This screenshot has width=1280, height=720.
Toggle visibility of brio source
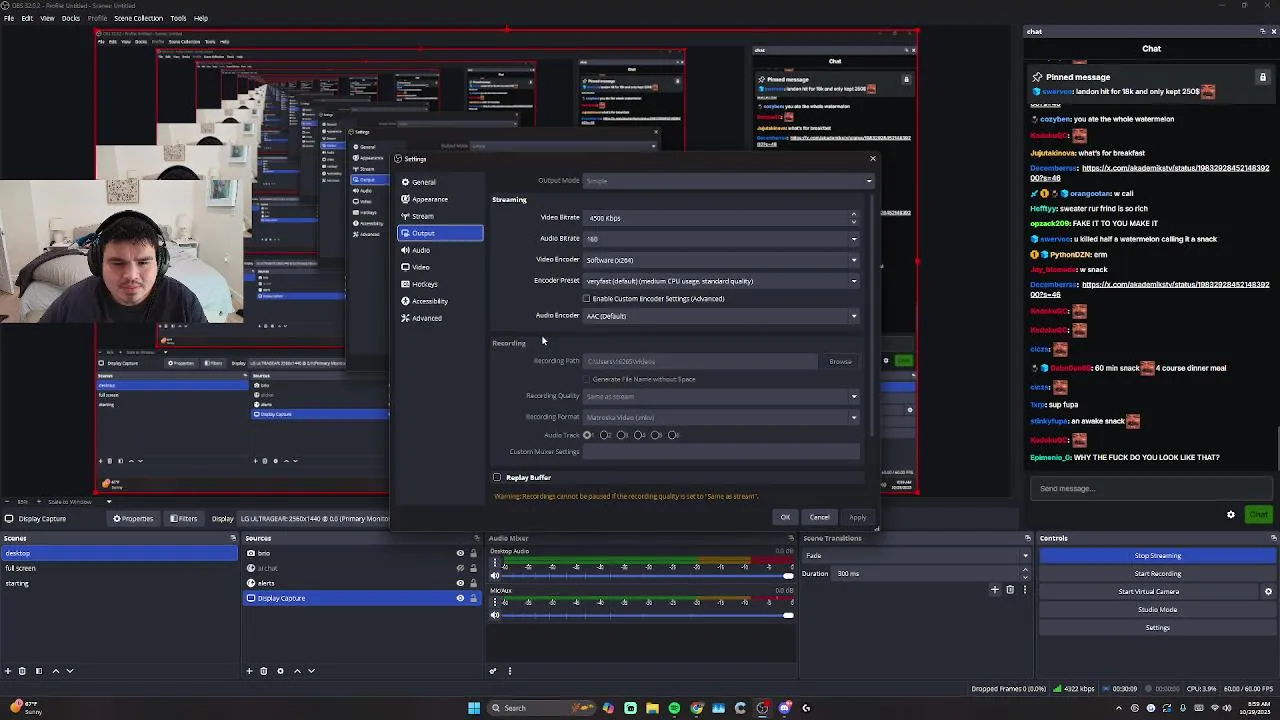[460, 553]
